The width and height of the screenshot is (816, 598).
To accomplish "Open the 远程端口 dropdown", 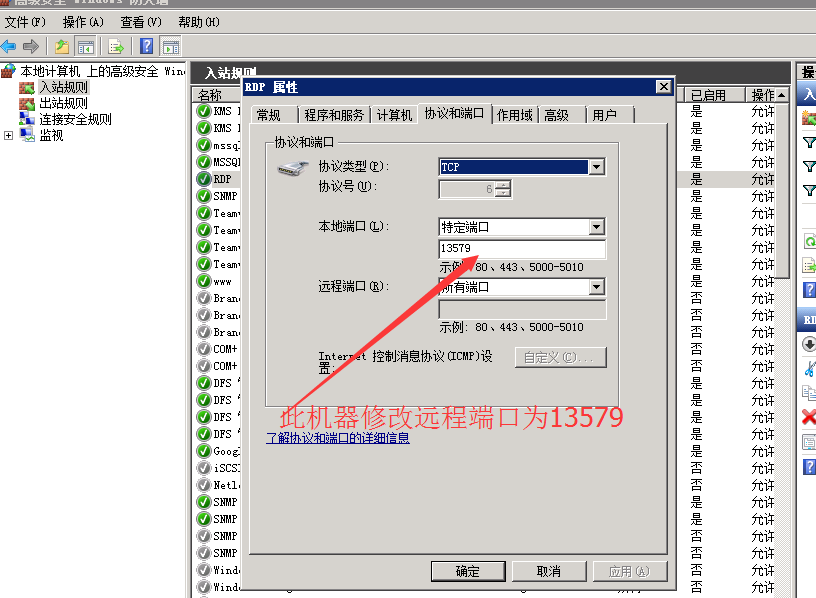I will point(596,287).
